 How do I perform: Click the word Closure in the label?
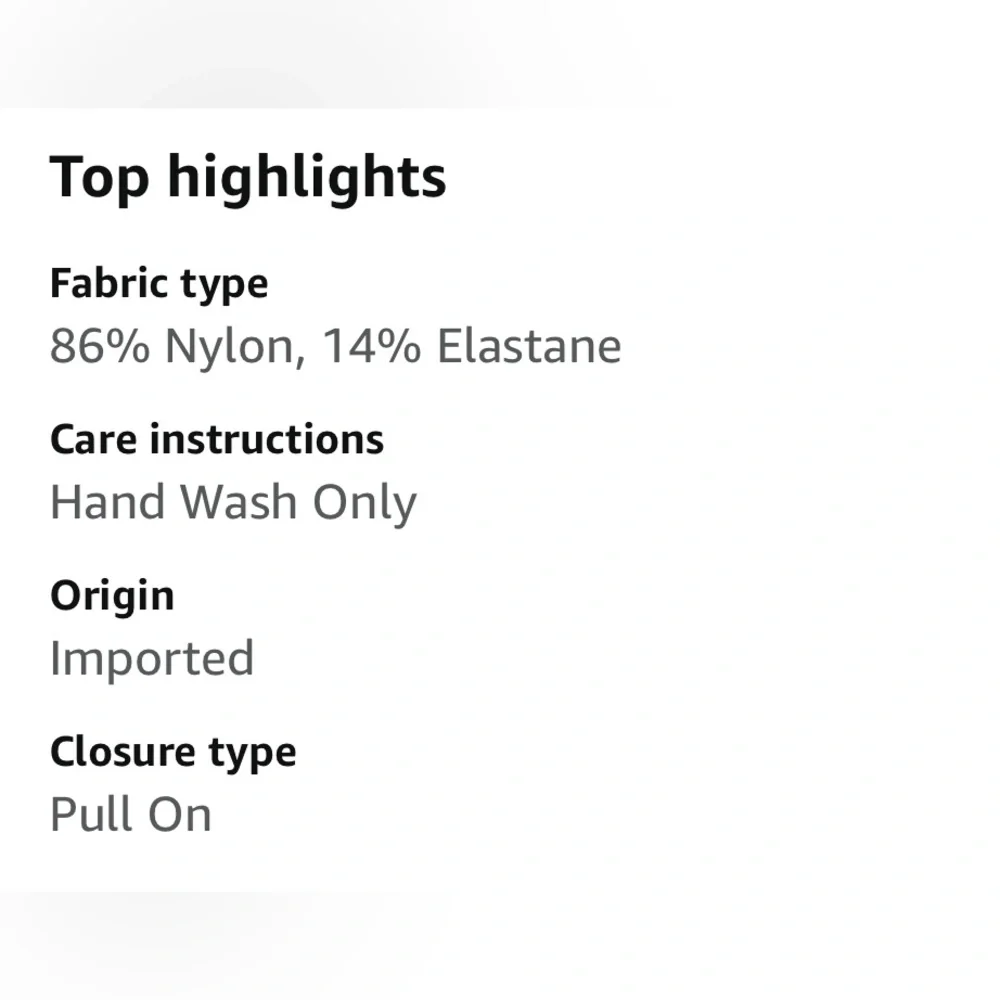122,752
